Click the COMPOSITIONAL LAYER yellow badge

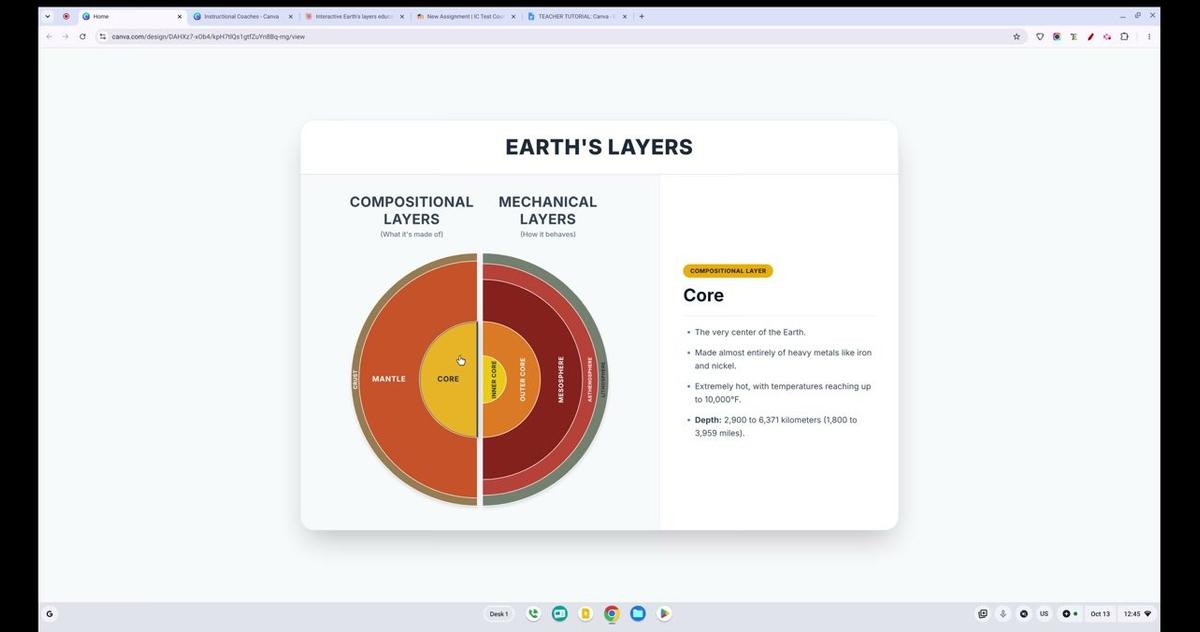point(728,271)
